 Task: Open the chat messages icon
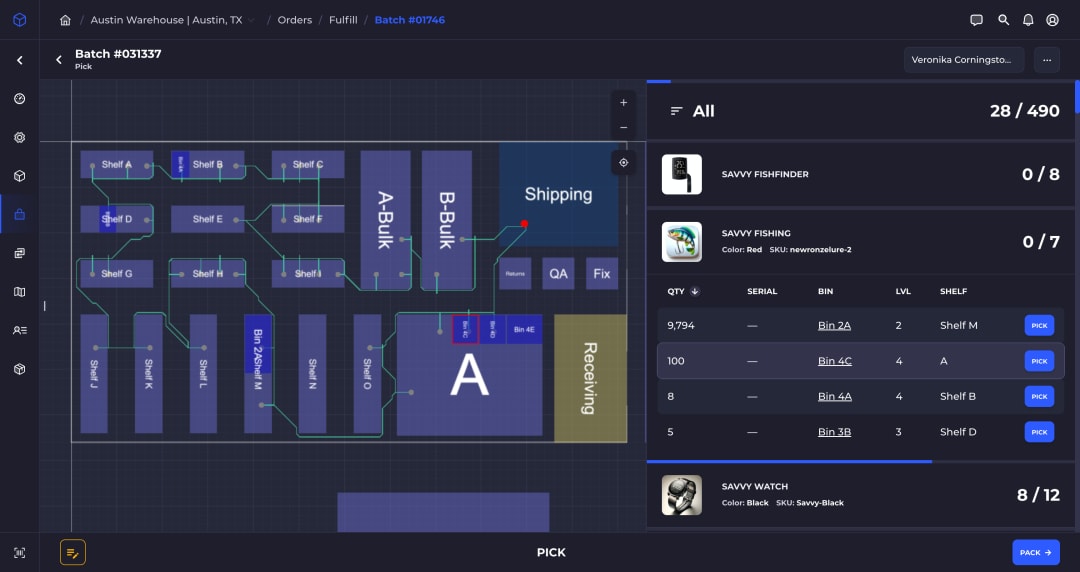tap(976, 20)
